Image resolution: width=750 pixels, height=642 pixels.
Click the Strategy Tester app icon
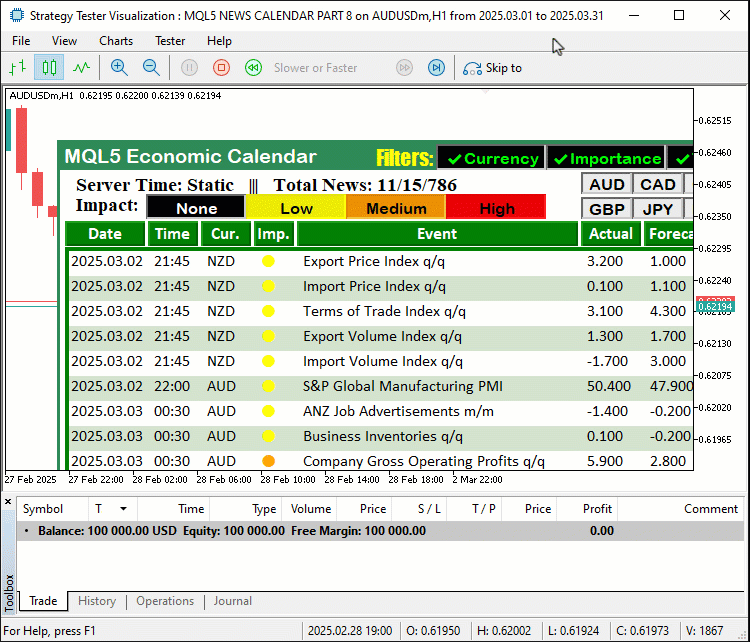click(x=17, y=15)
